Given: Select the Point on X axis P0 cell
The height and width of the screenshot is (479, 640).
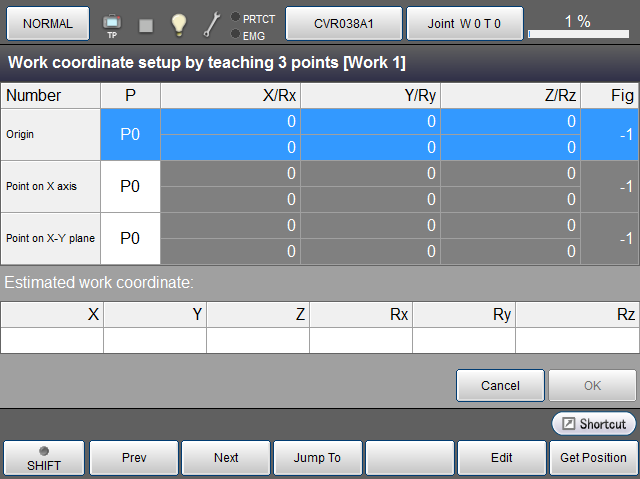Looking at the screenshot, I should click(130, 186).
